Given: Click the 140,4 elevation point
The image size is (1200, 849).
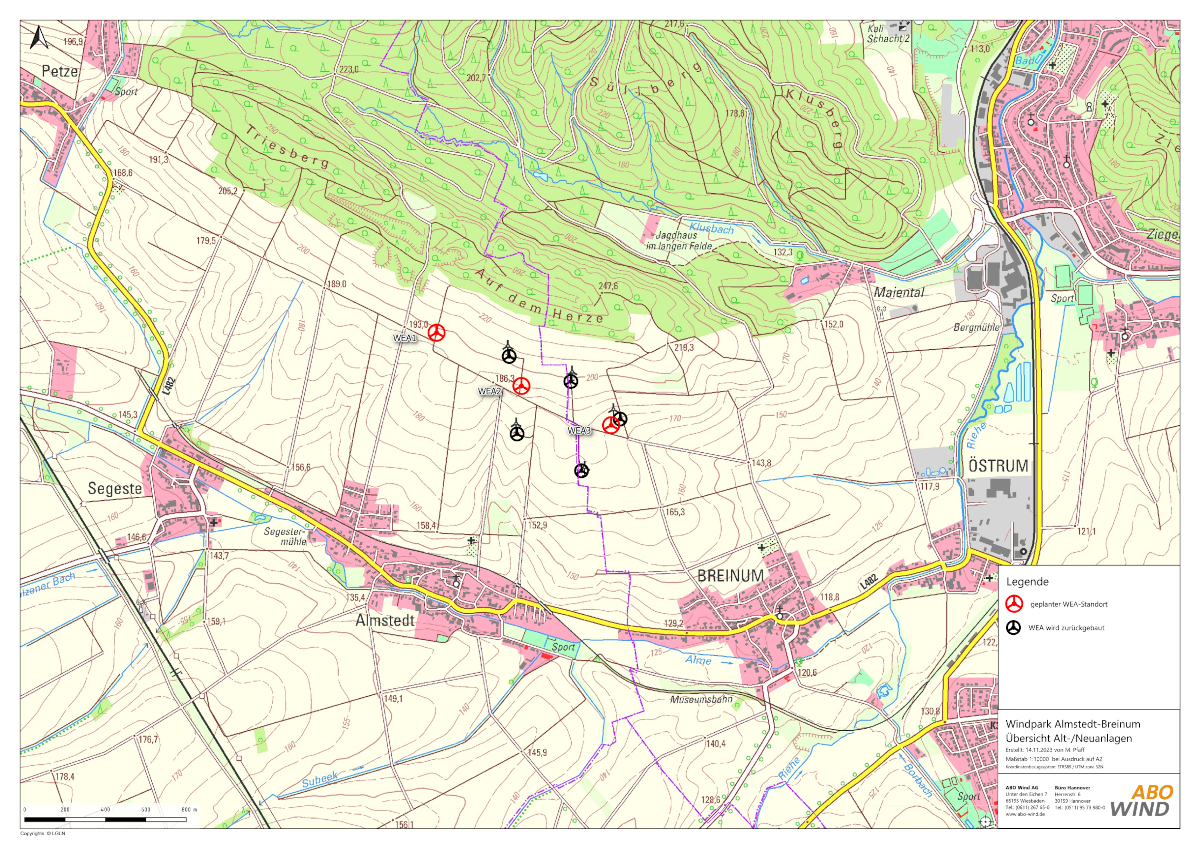Looking at the screenshot, I should (714, 743).
